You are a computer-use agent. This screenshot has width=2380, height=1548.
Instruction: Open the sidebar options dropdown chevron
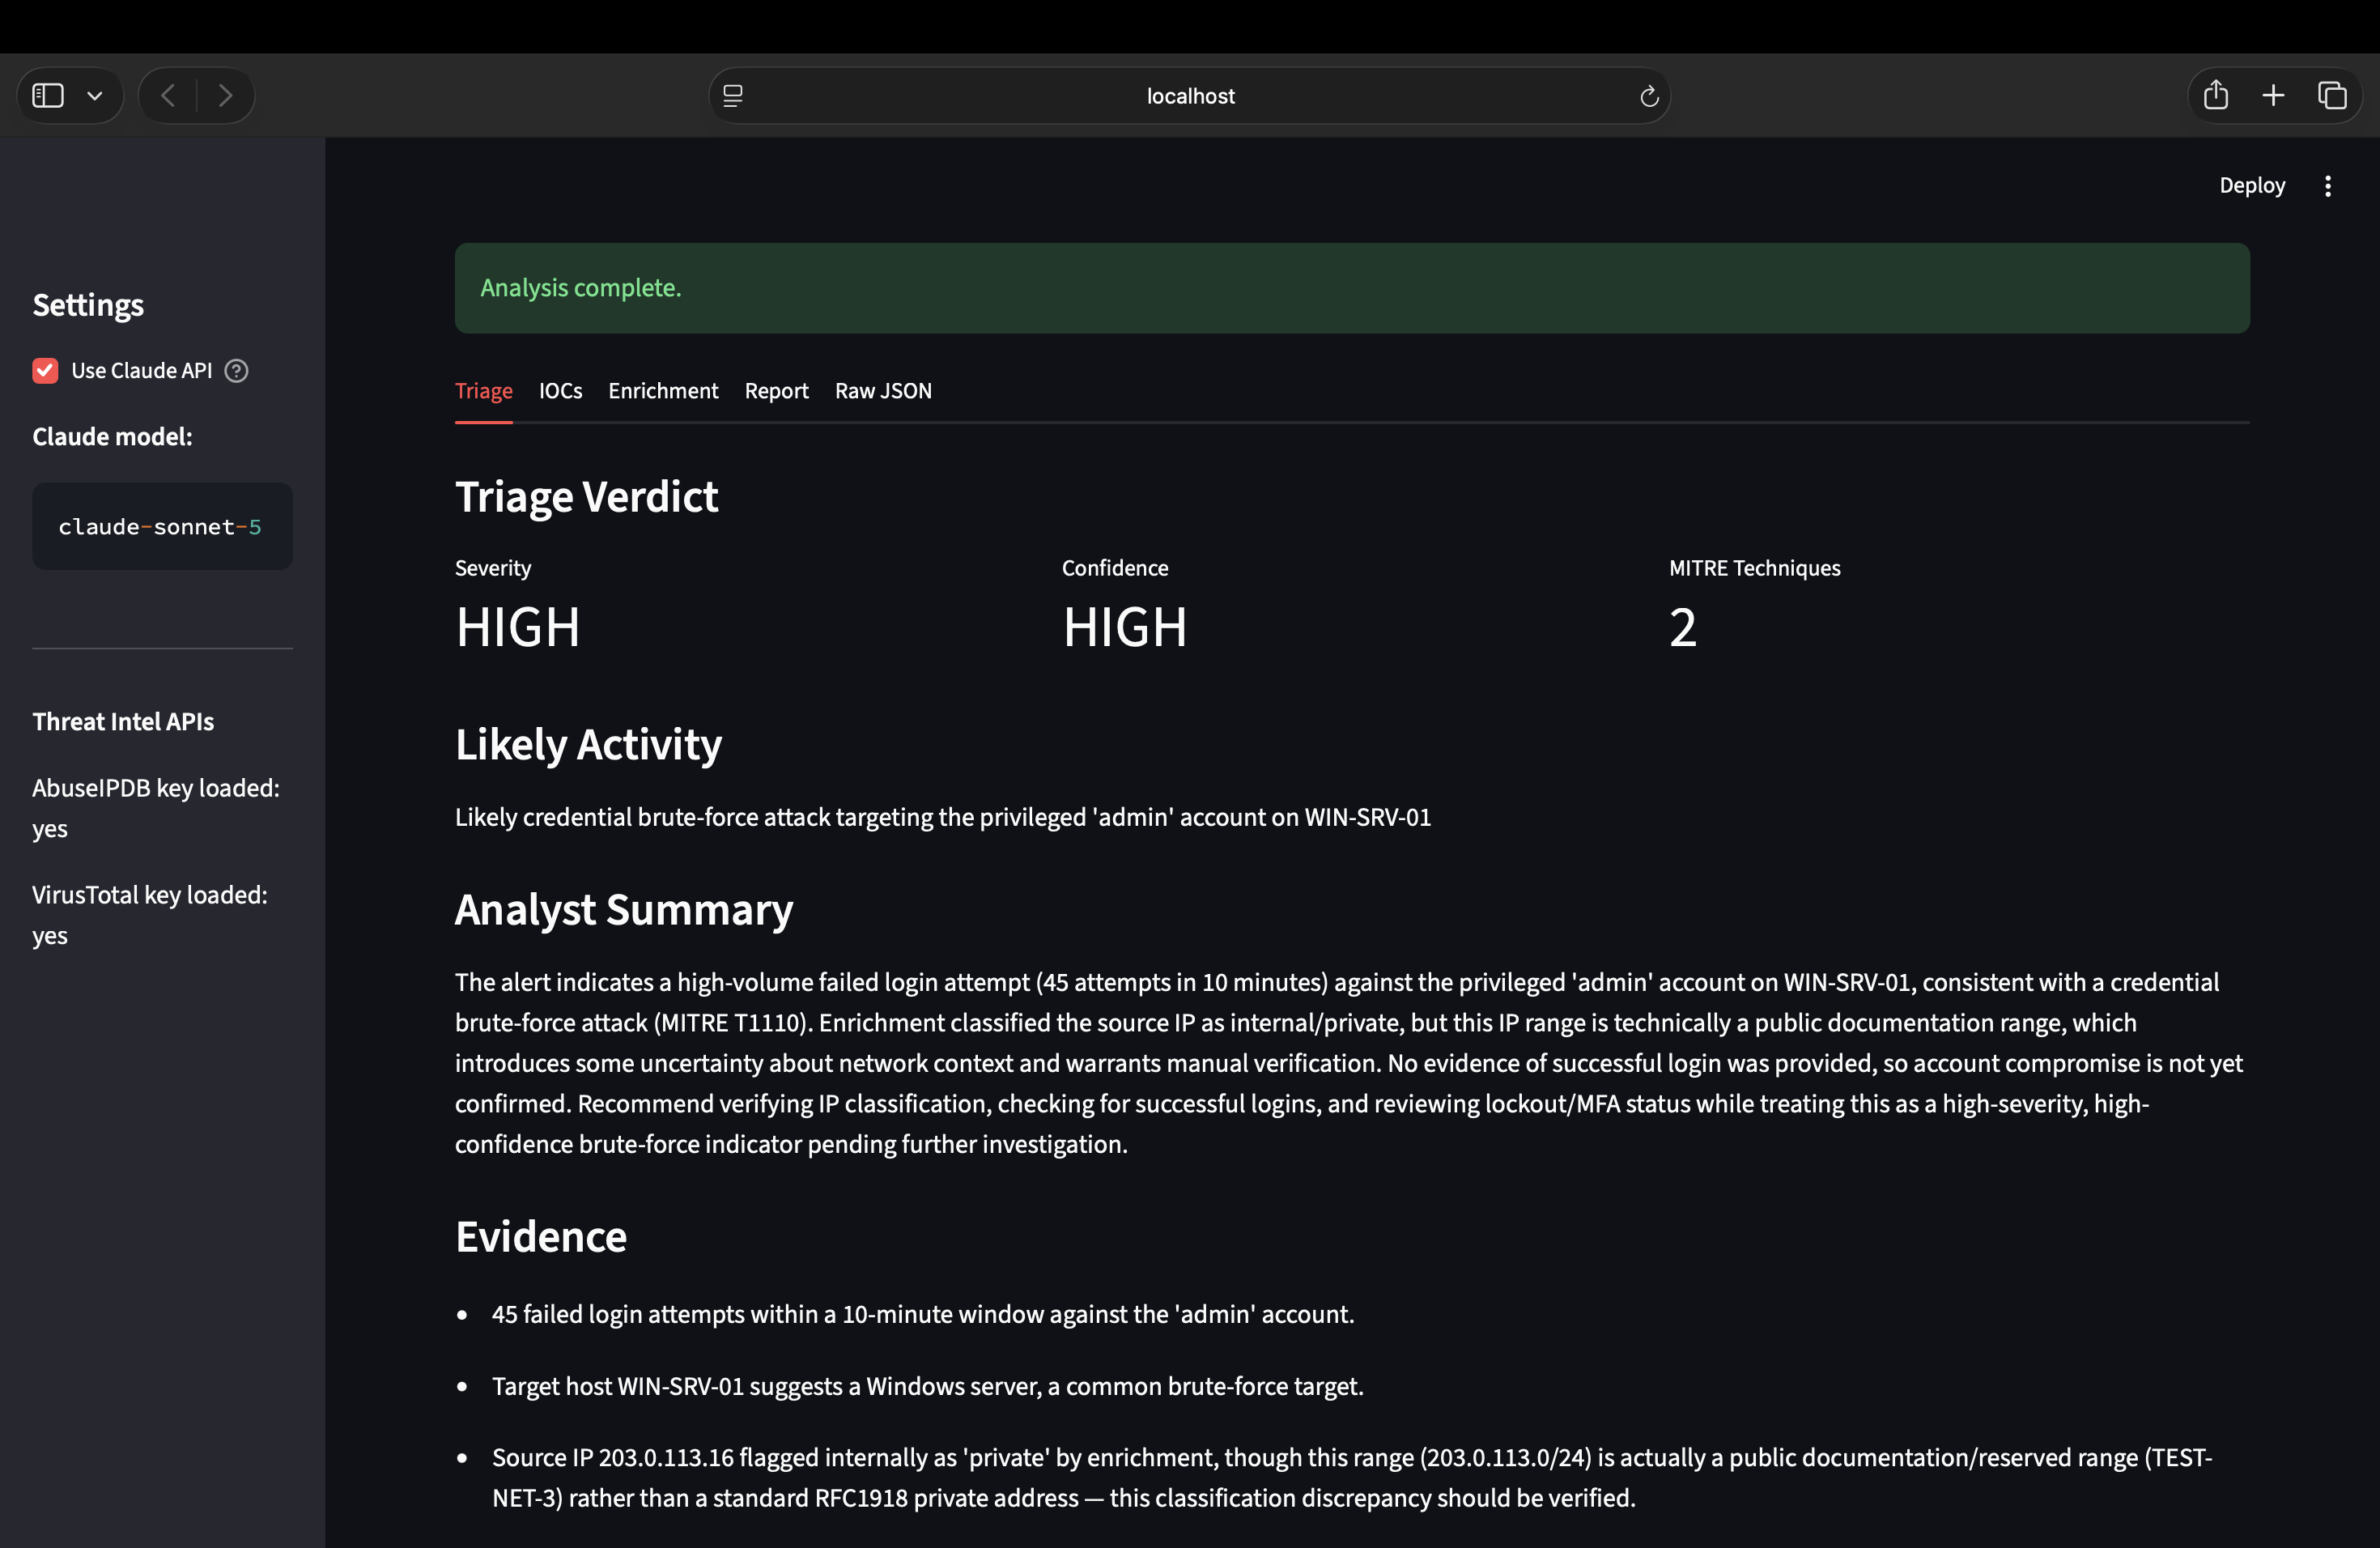(95, 96)
